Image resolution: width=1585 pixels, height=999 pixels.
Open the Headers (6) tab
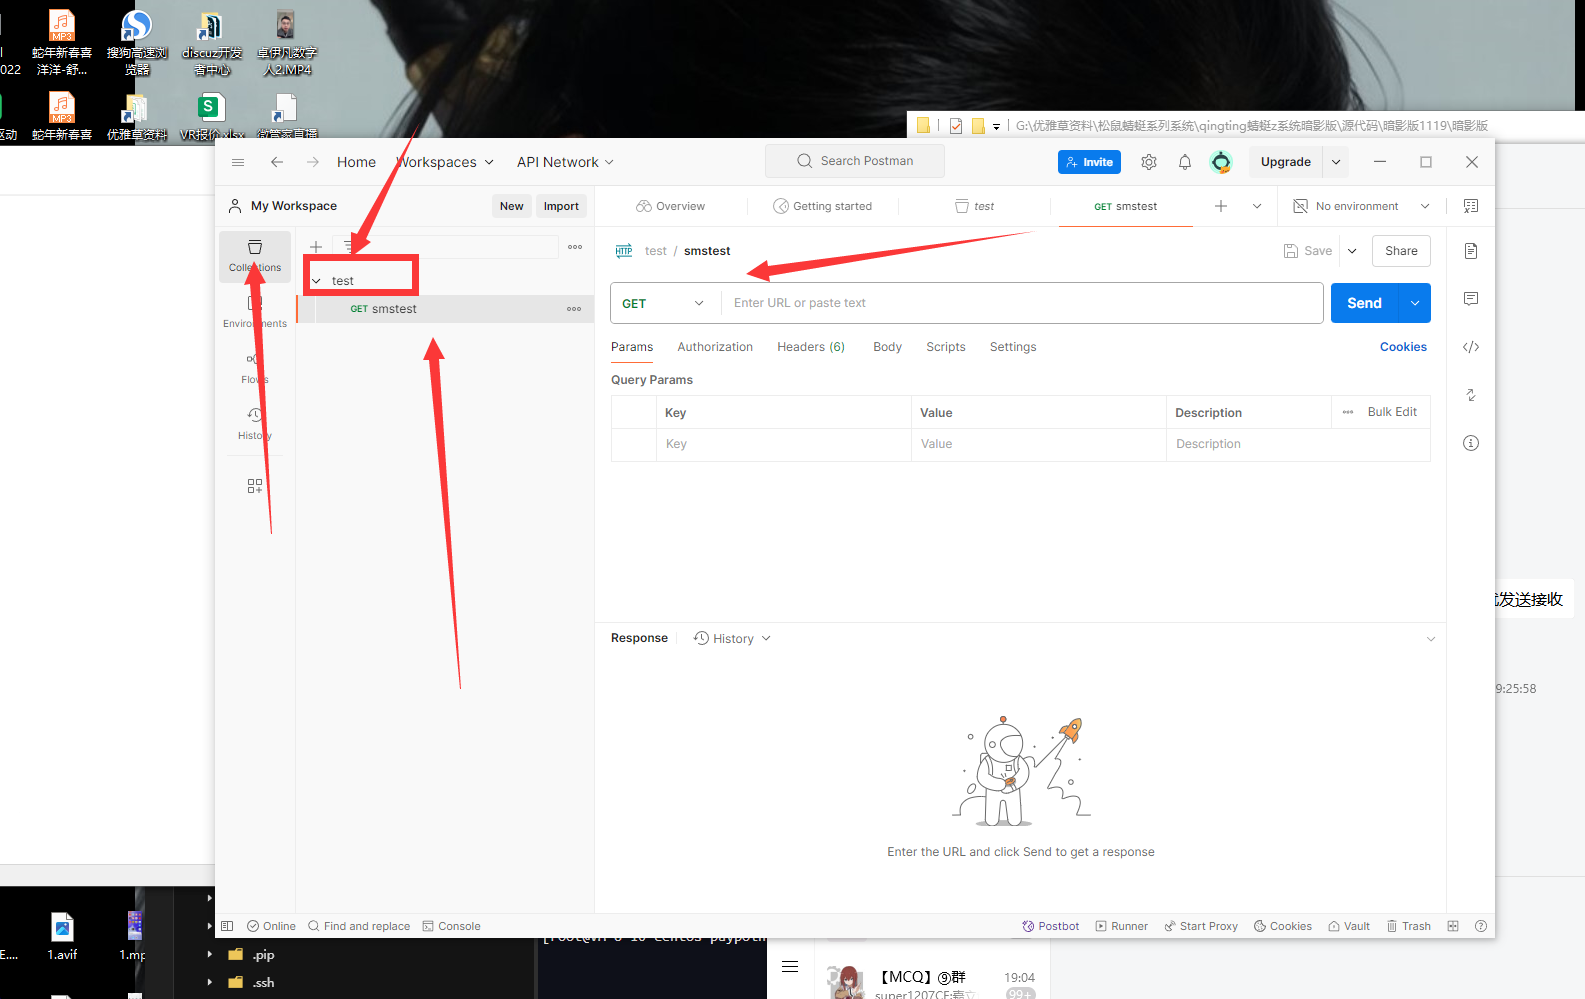(x=811, y=347)
